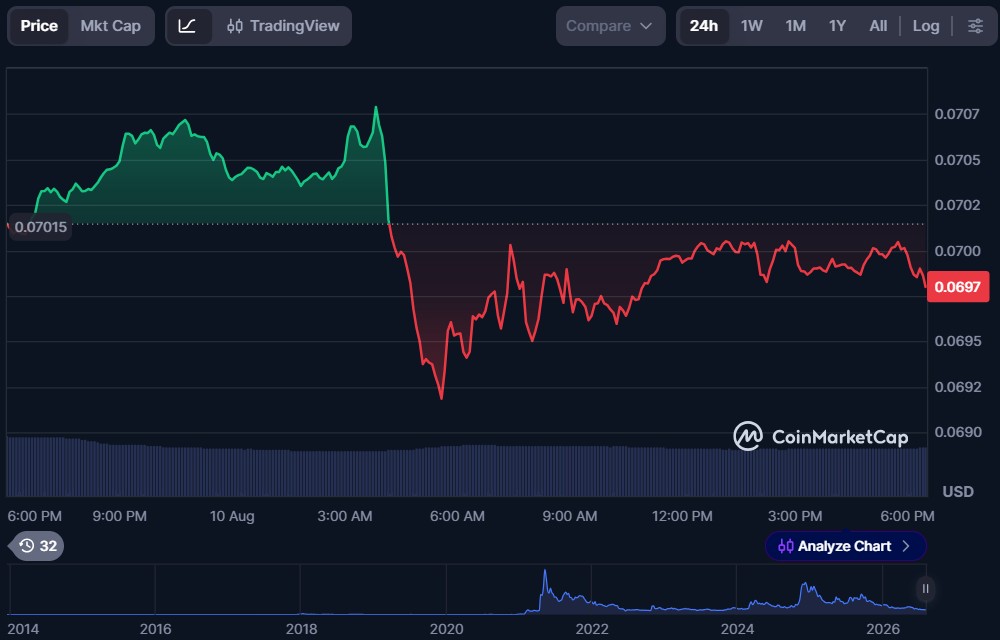Click the 12:00 PM x-axis label
Screen dimensions: 1000x640
[682, 516]
